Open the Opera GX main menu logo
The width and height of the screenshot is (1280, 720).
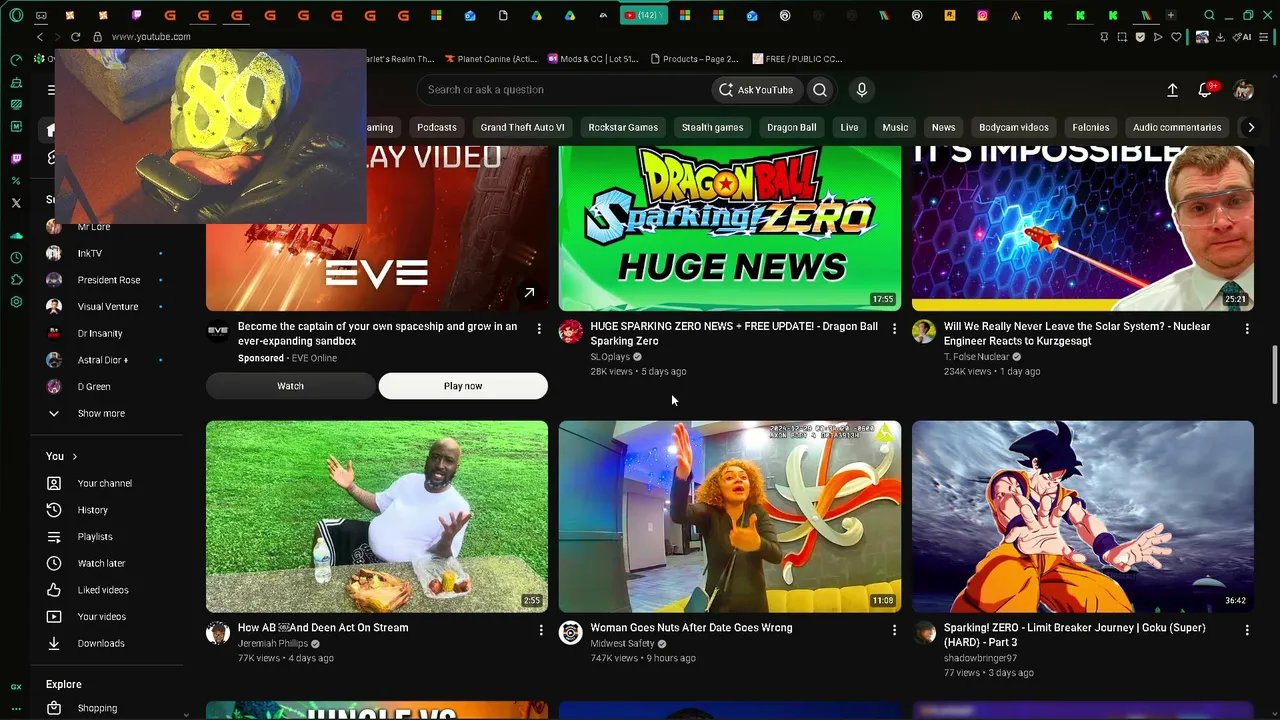click(x=16, y=15)
